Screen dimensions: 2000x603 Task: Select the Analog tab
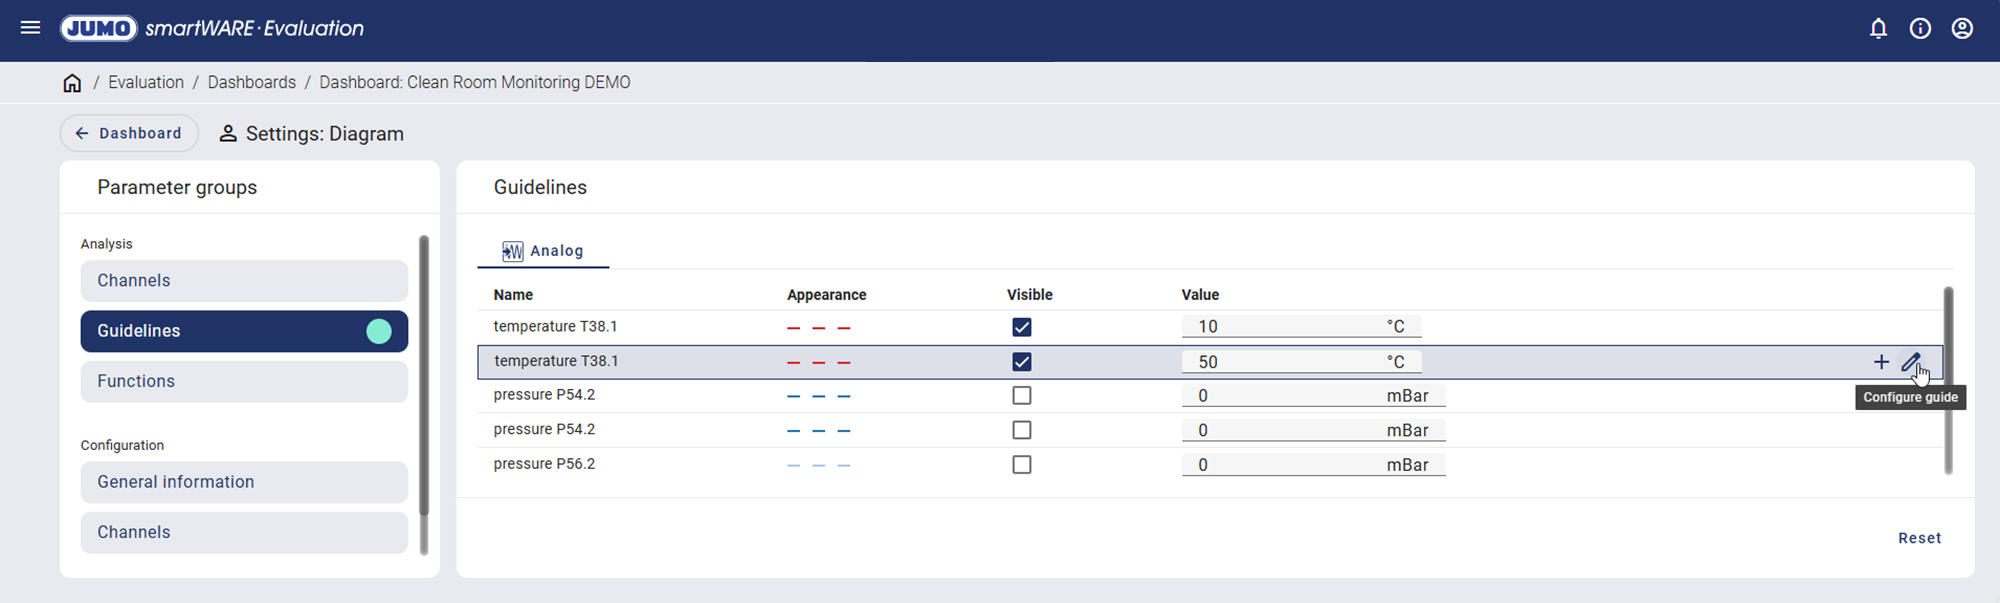pos(543,251)
